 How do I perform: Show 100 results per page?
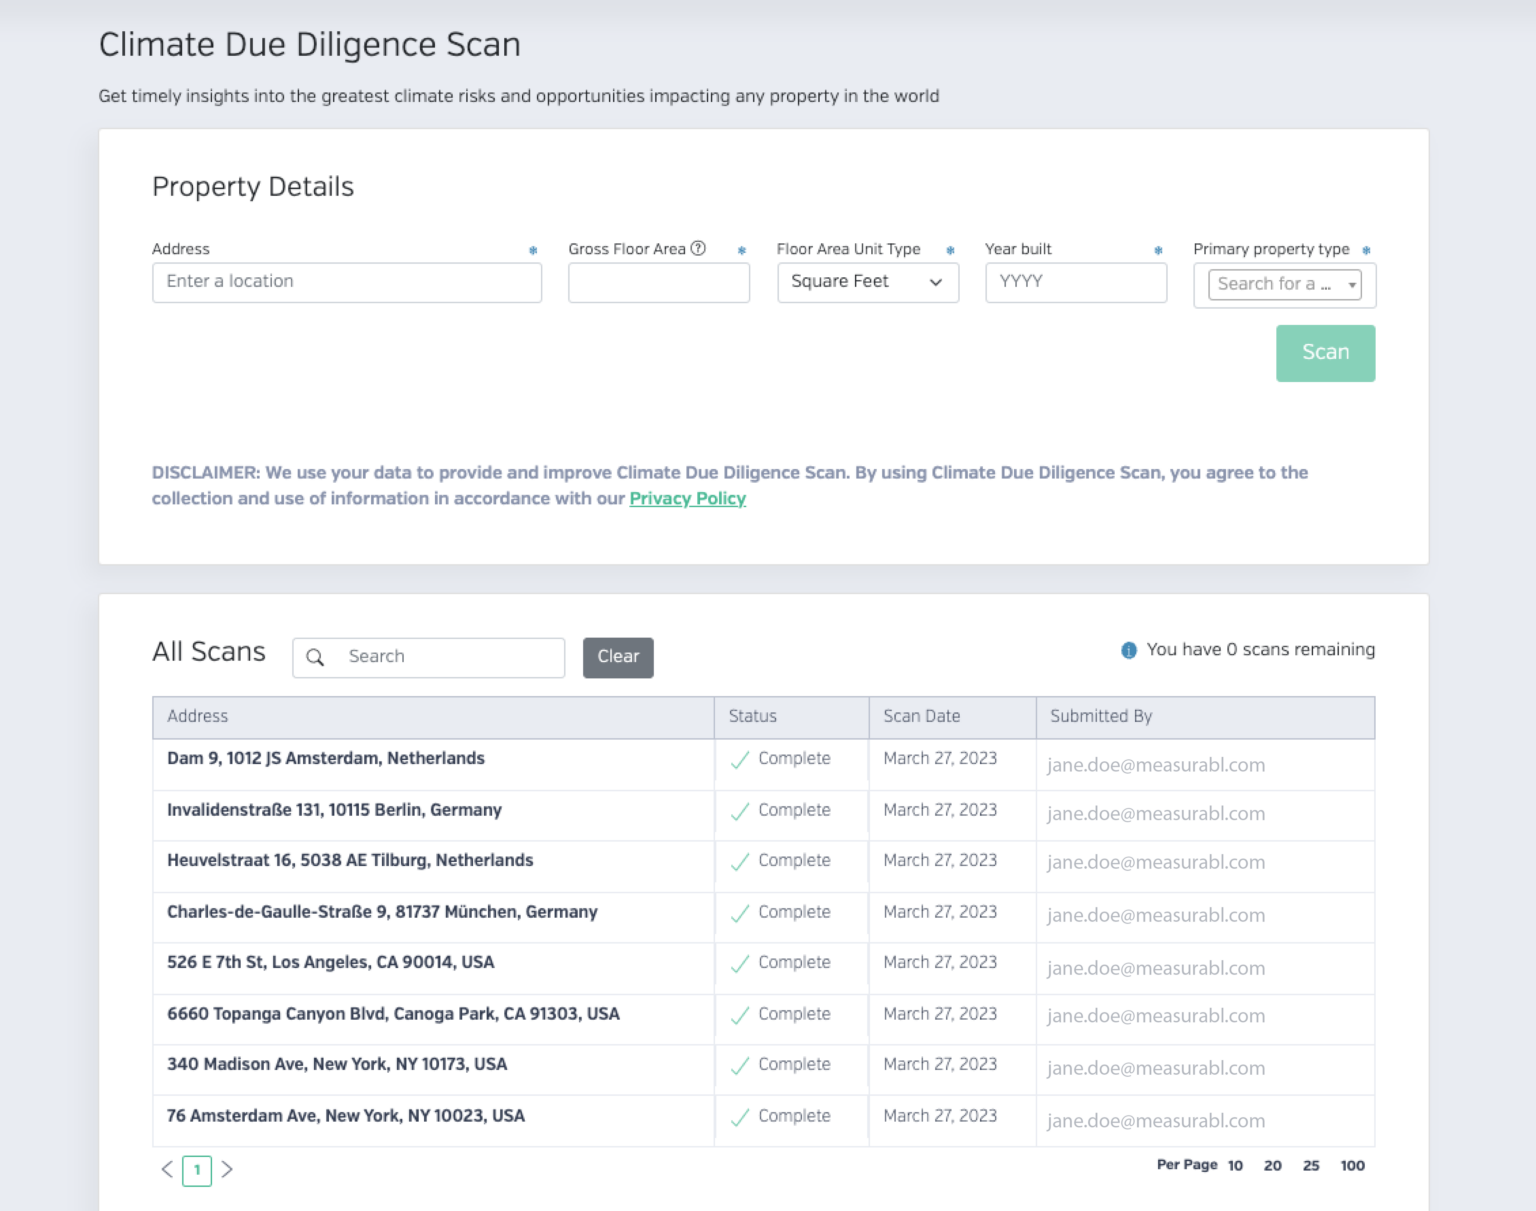[x=1352, y=1166]
